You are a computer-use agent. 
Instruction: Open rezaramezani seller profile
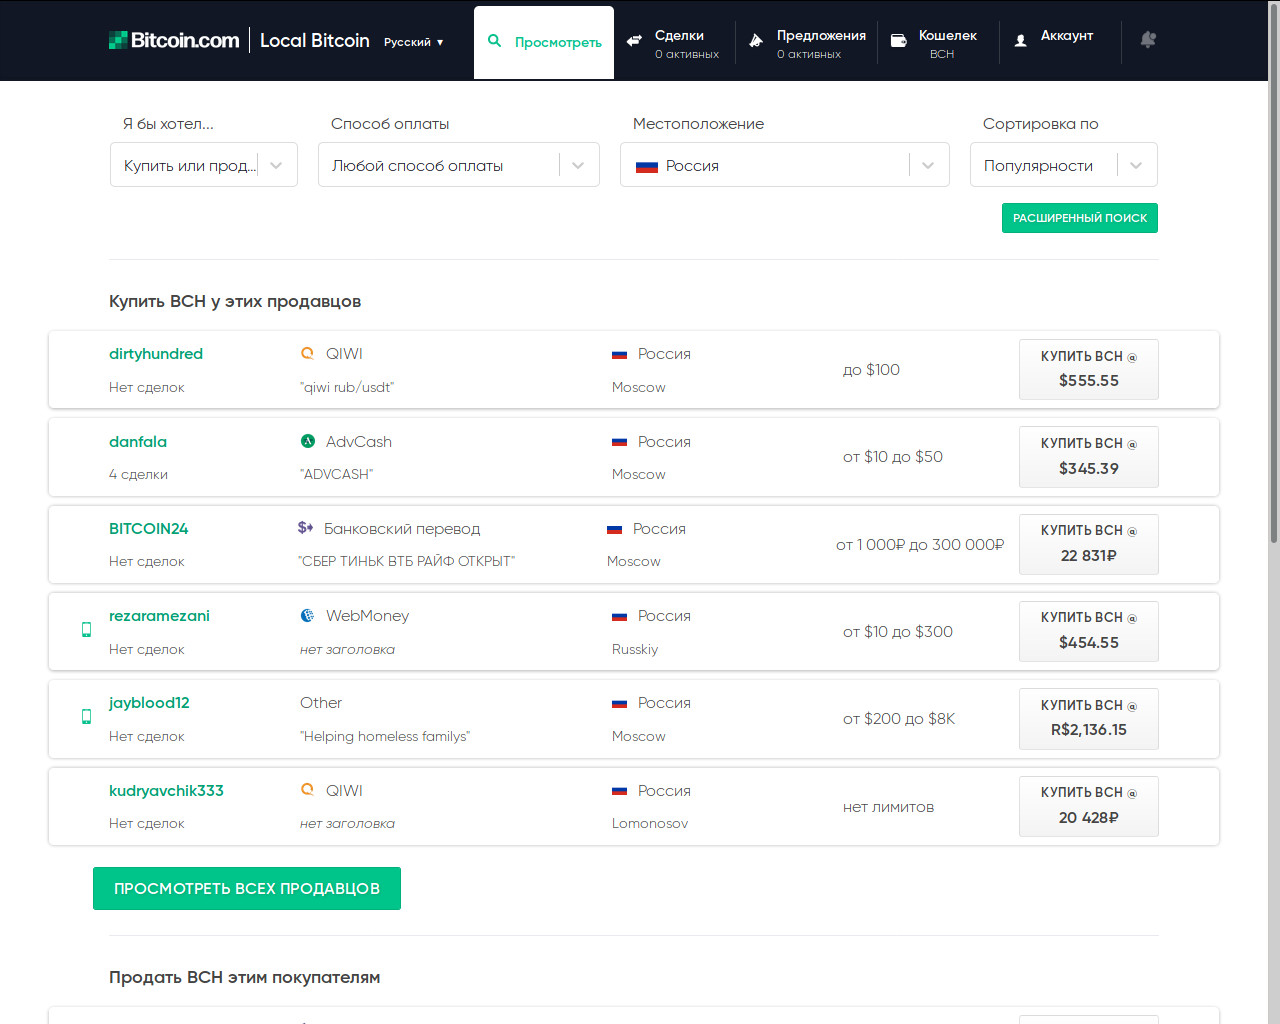[160, 616]
